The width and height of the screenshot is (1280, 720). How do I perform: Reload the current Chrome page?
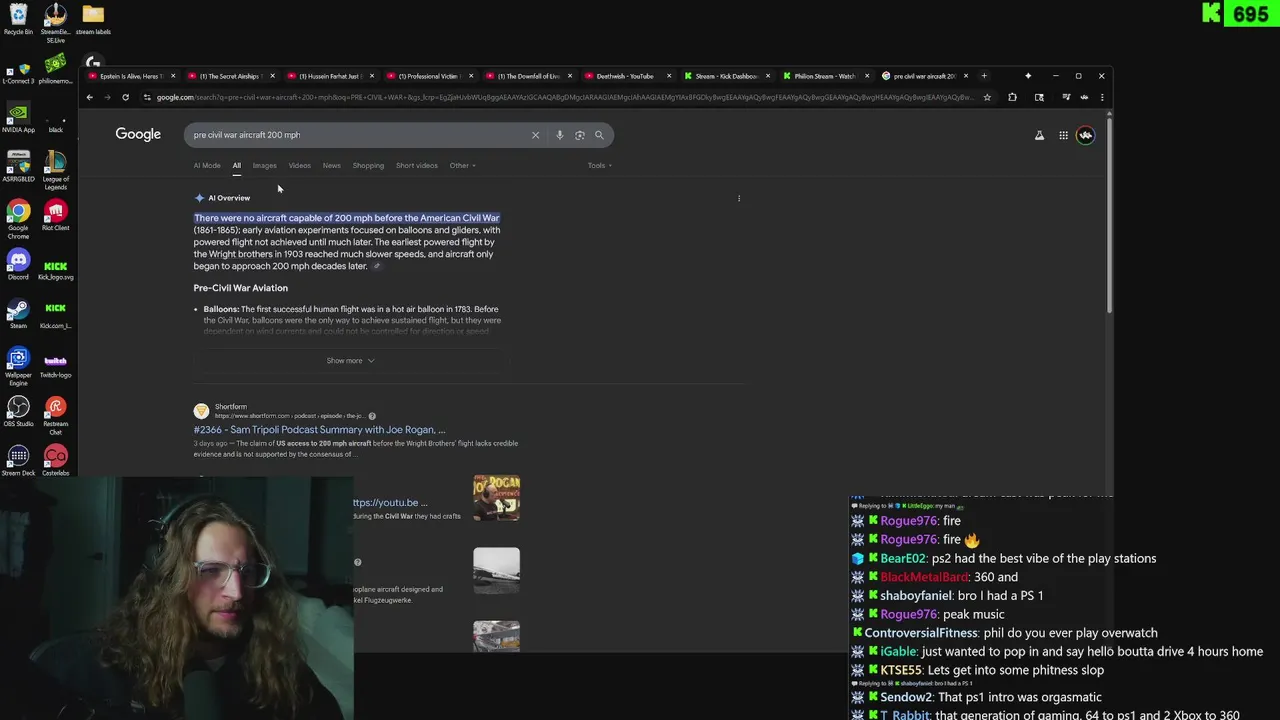coord(125,97)
